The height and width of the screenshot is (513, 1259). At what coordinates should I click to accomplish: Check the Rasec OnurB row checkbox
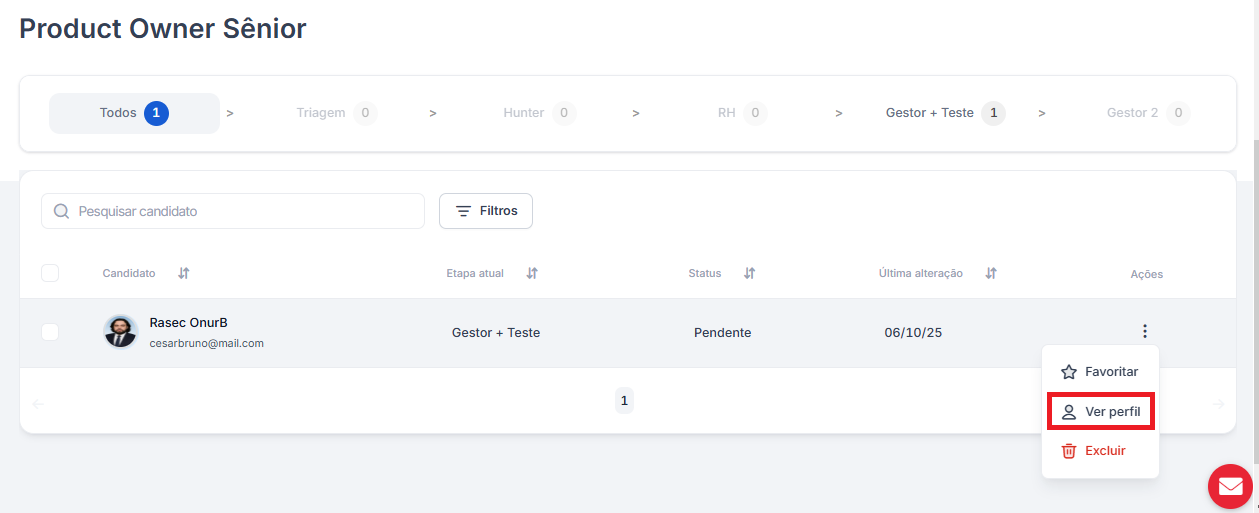(x=50, y=332)
